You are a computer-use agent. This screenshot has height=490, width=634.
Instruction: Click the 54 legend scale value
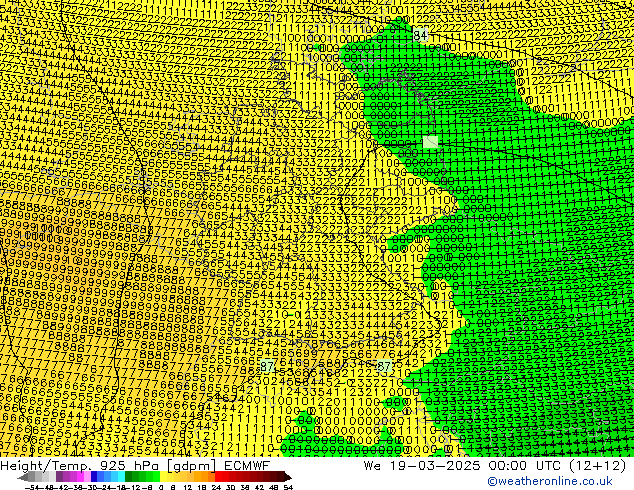click(x=288, y=487)
